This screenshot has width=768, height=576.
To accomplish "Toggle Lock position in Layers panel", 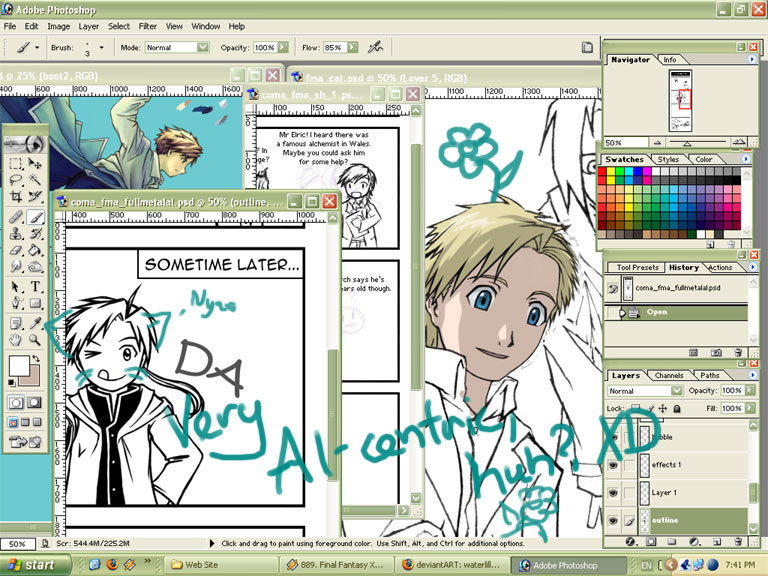I will 663,408.
